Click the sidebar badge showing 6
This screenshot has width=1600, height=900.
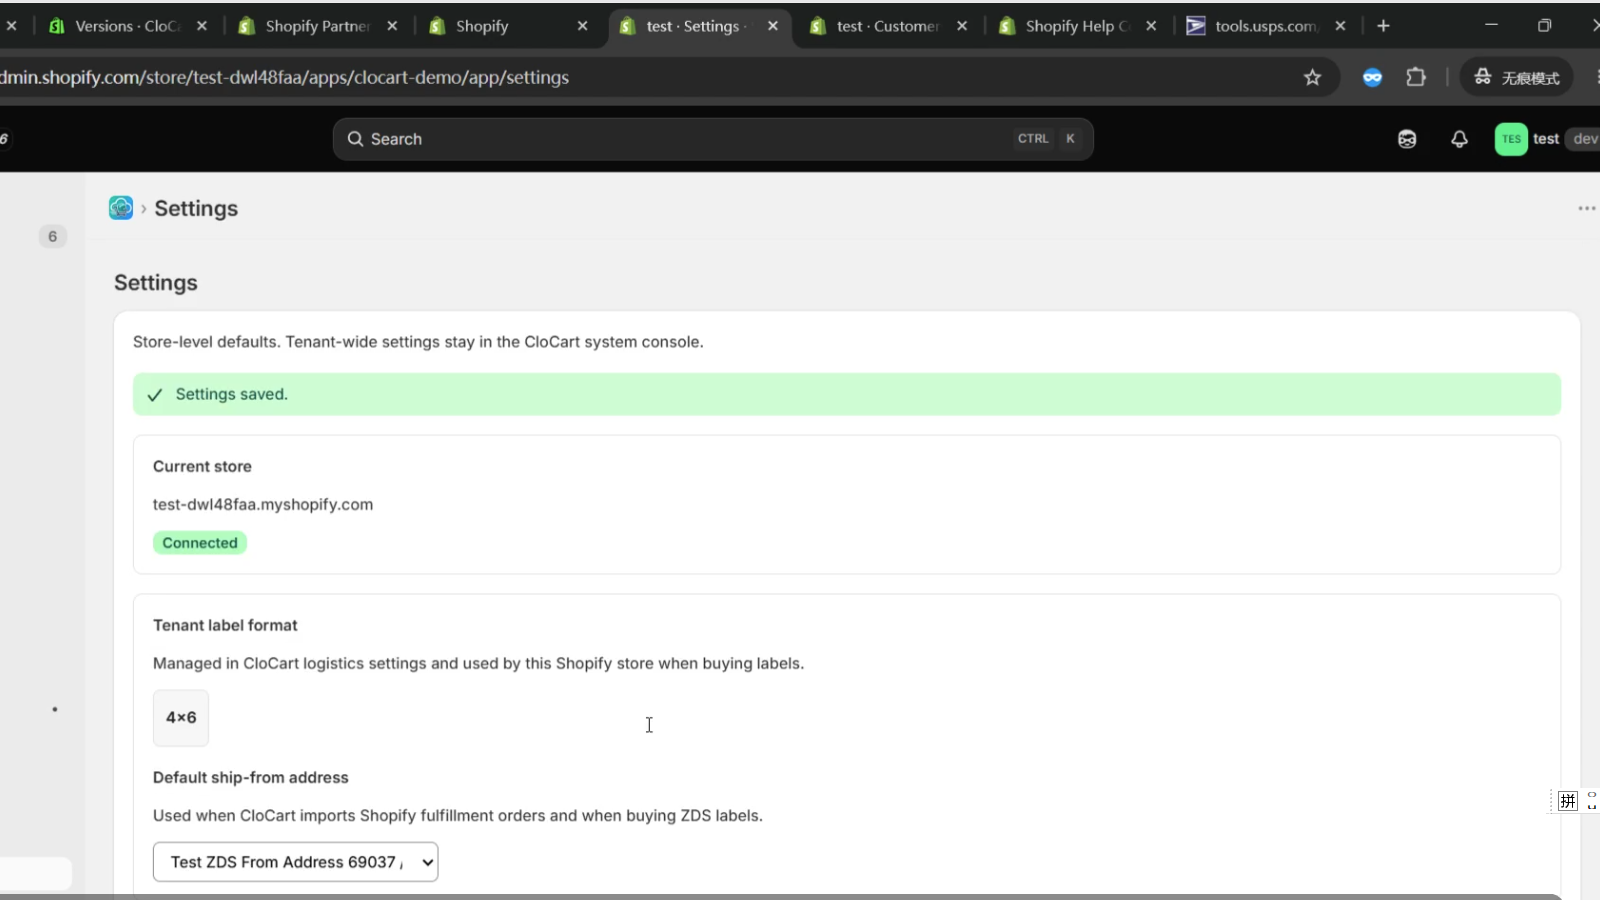click(53, 236)
